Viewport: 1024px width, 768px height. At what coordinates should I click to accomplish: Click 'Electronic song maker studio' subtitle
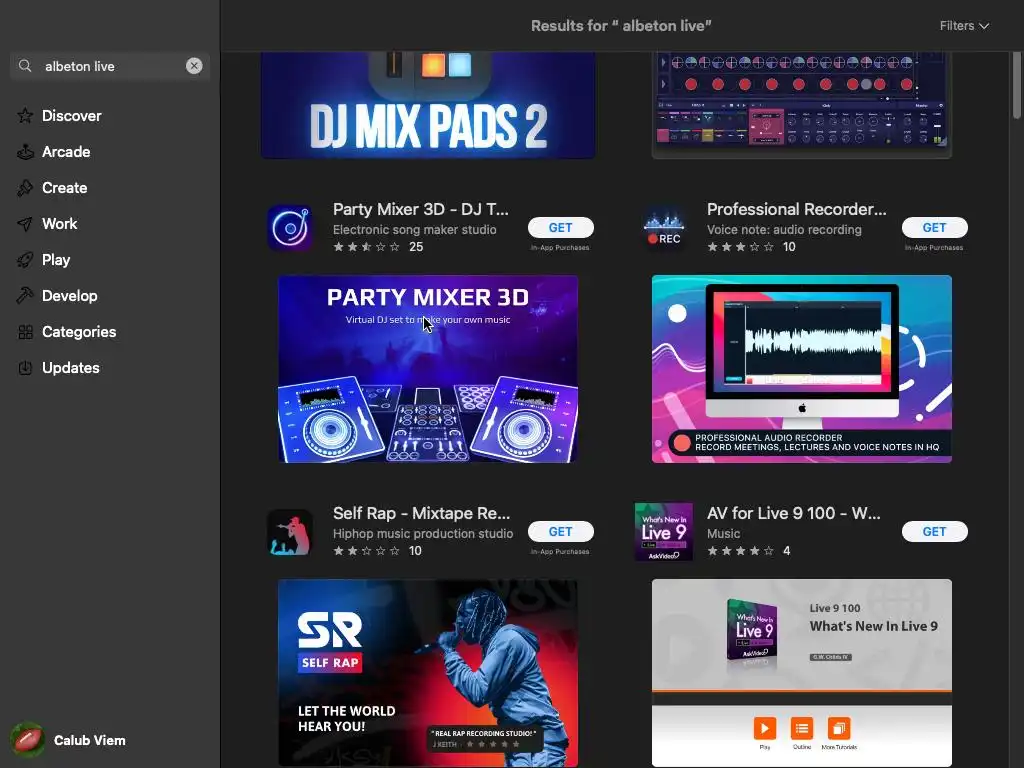pyautogui.click(x=414, y=230)
